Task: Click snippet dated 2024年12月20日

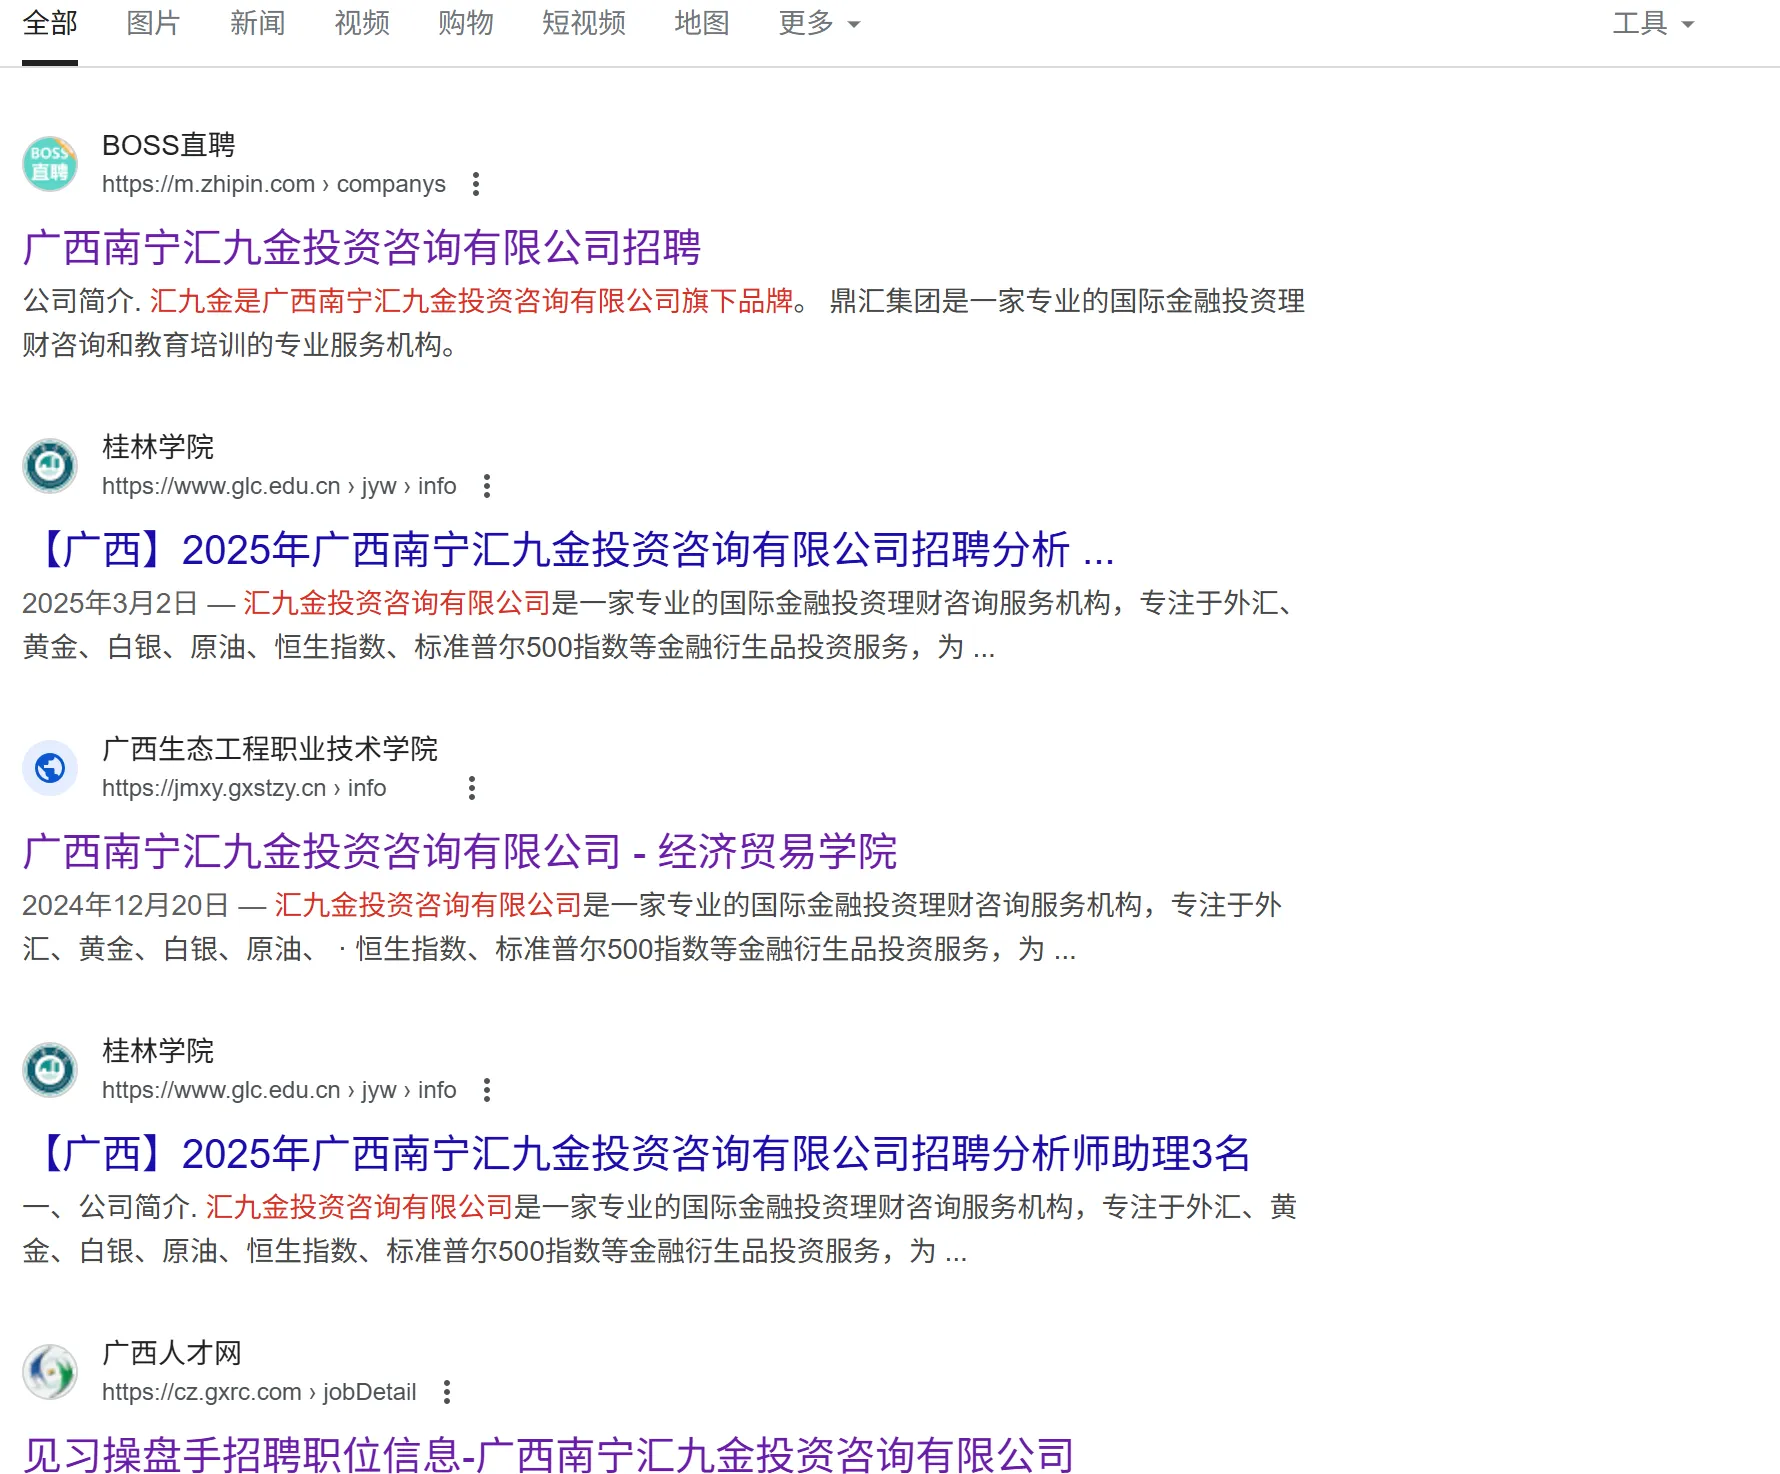Action: coord(652,927)
